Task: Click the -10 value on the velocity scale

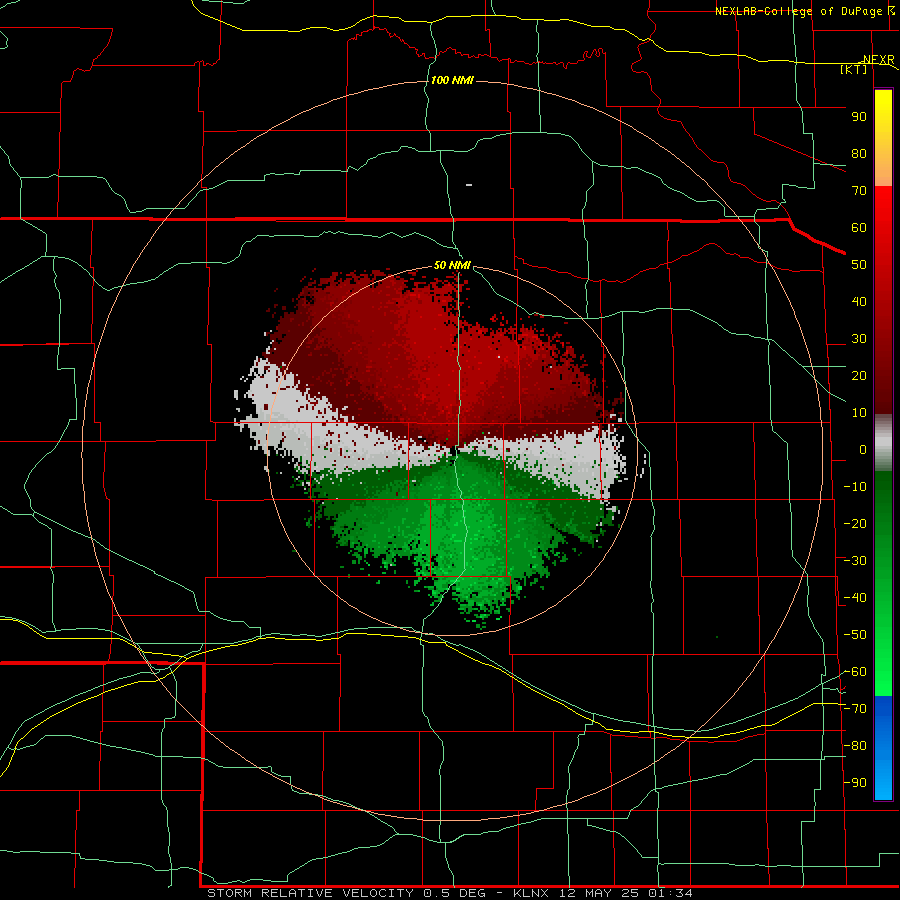Action: coord(855,487)
